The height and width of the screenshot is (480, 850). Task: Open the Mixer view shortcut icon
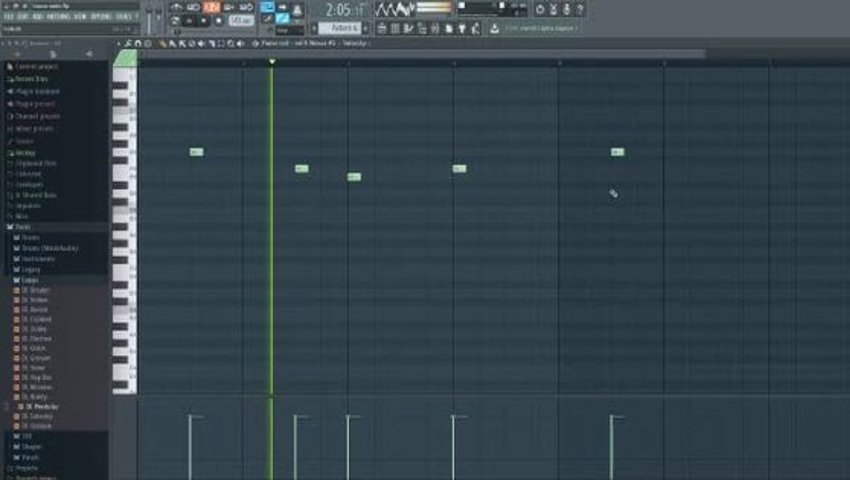(434, 28)
